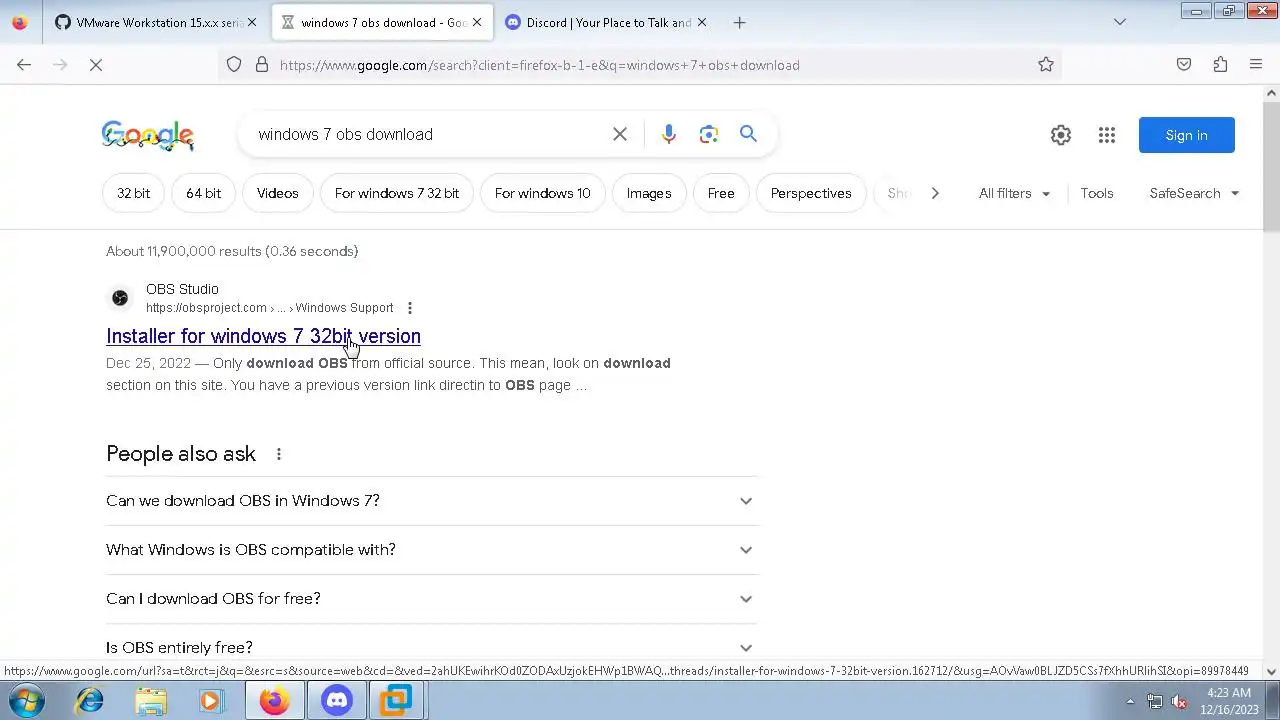Open the All filters dropdown

coord(1014,193)
